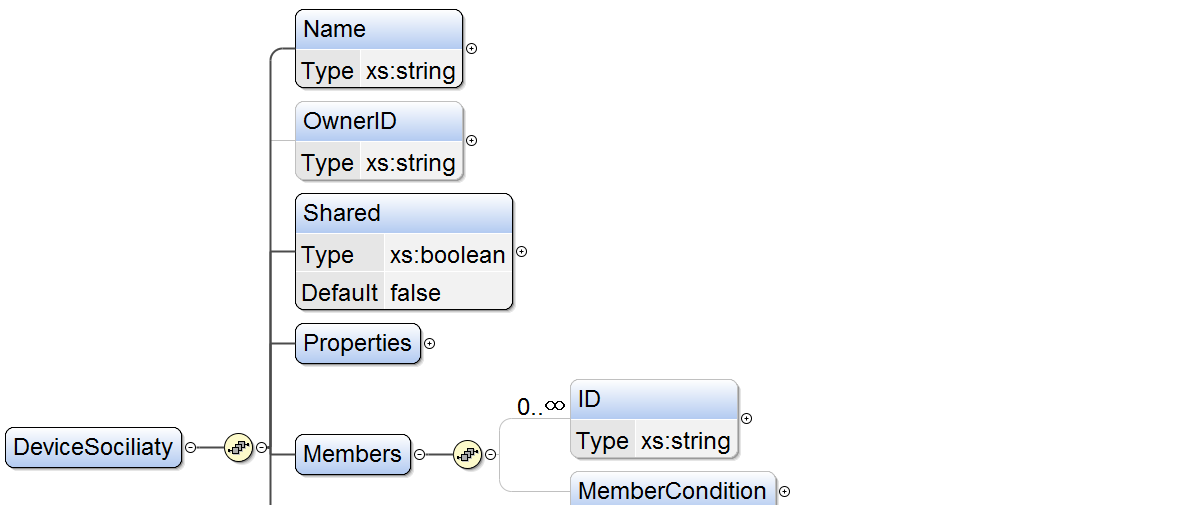Viewport: 1184px width, 505px height.
Task: Expand the OwnerID element
Action: pos(472,140)
